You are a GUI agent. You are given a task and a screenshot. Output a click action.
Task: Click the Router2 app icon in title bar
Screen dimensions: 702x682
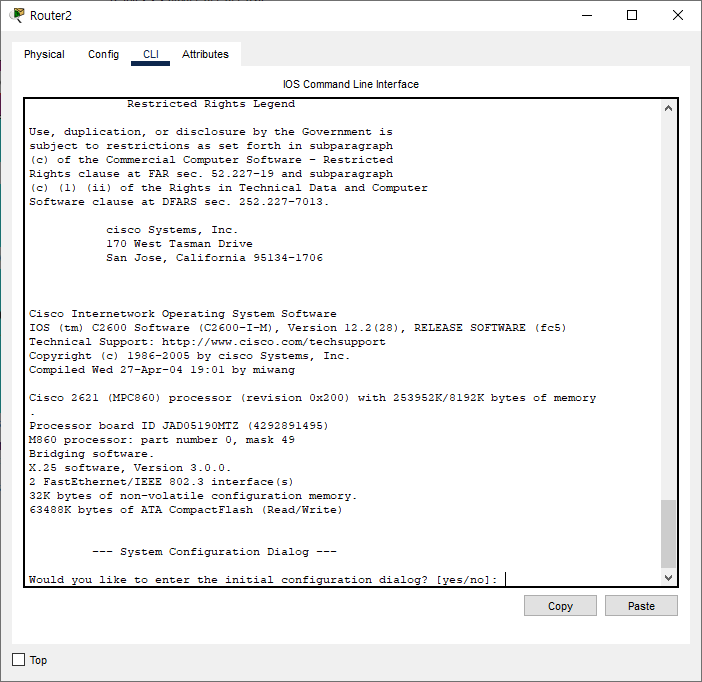(x=17, y=15)
